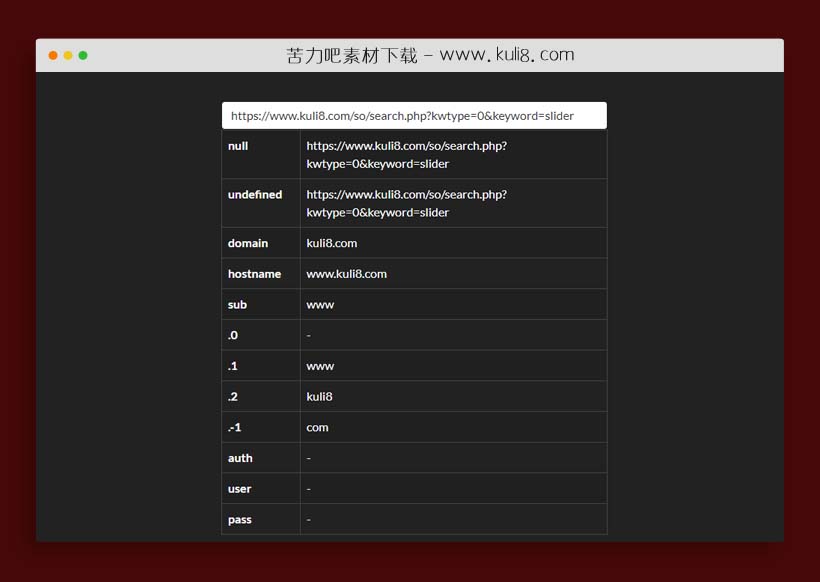820x582 pixels.
Task: Click the URL value in the undefined row
Action: (x=406, y=203)
